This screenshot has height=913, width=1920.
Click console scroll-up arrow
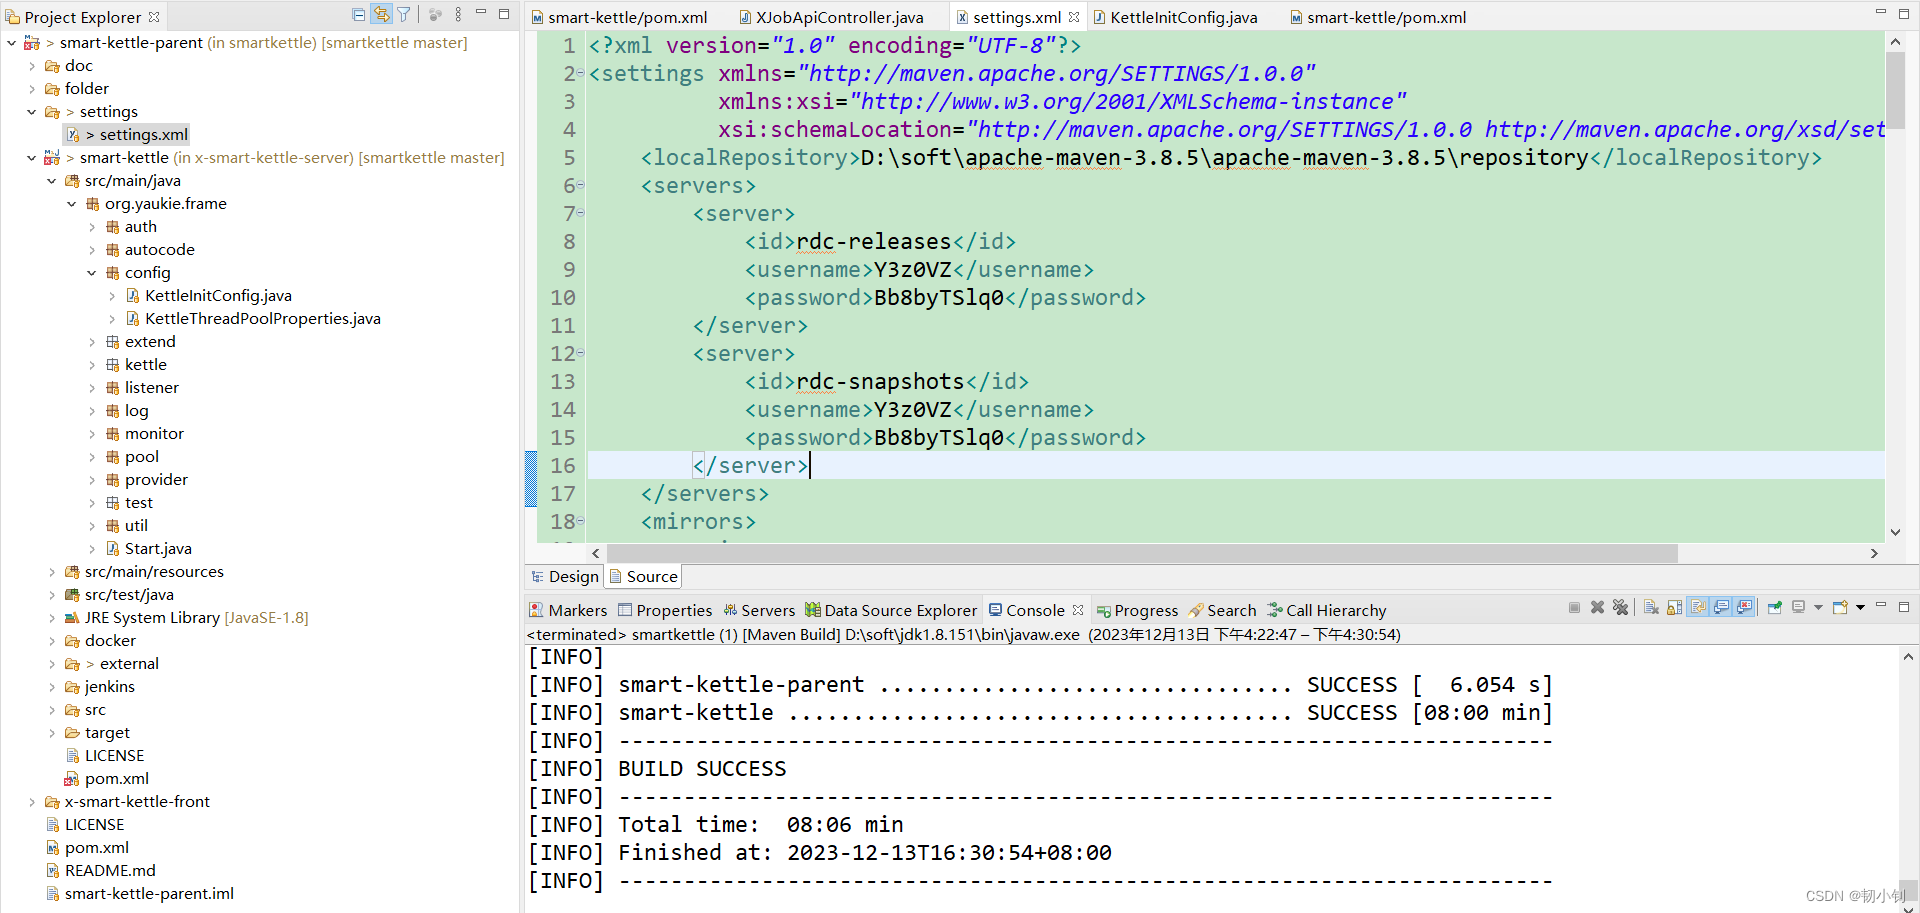pos(1908,657)
